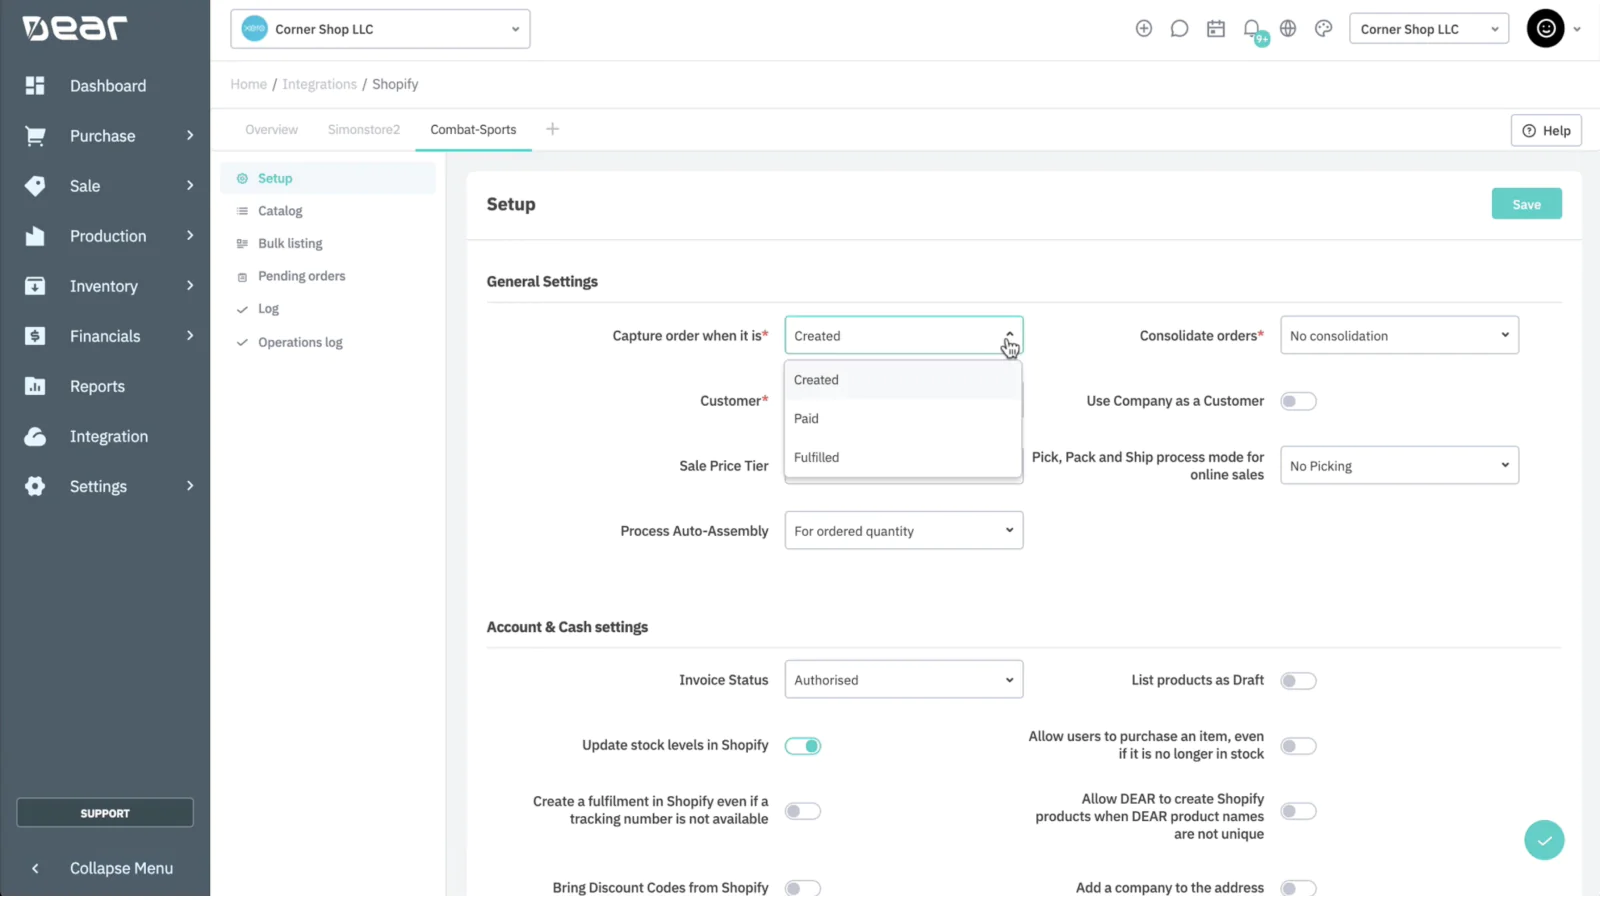Screen dimensions: 1600x900
Task: Open Pending orders in the side menu
Action: (301, 276)
